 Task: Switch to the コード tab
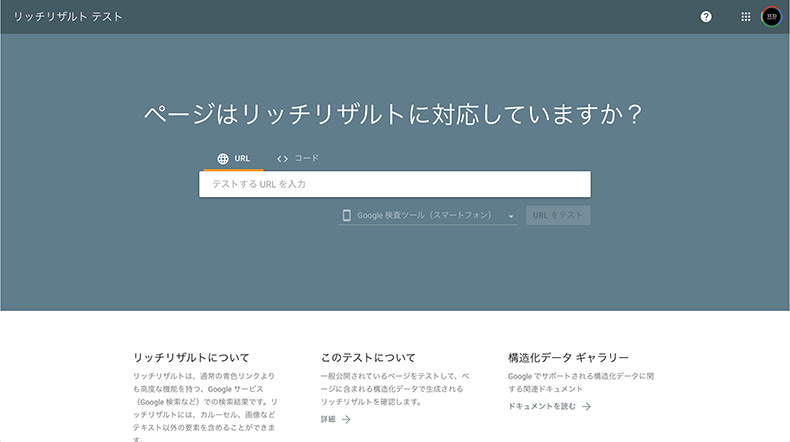[297, 159]
